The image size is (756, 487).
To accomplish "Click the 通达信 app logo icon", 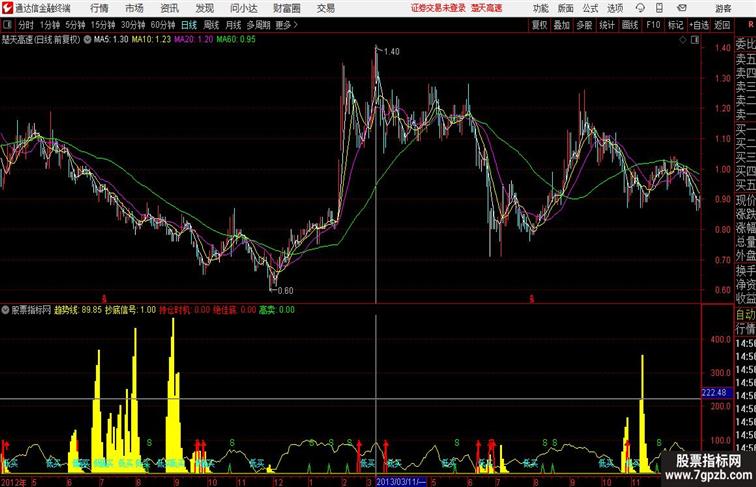I will click(7, 8).
